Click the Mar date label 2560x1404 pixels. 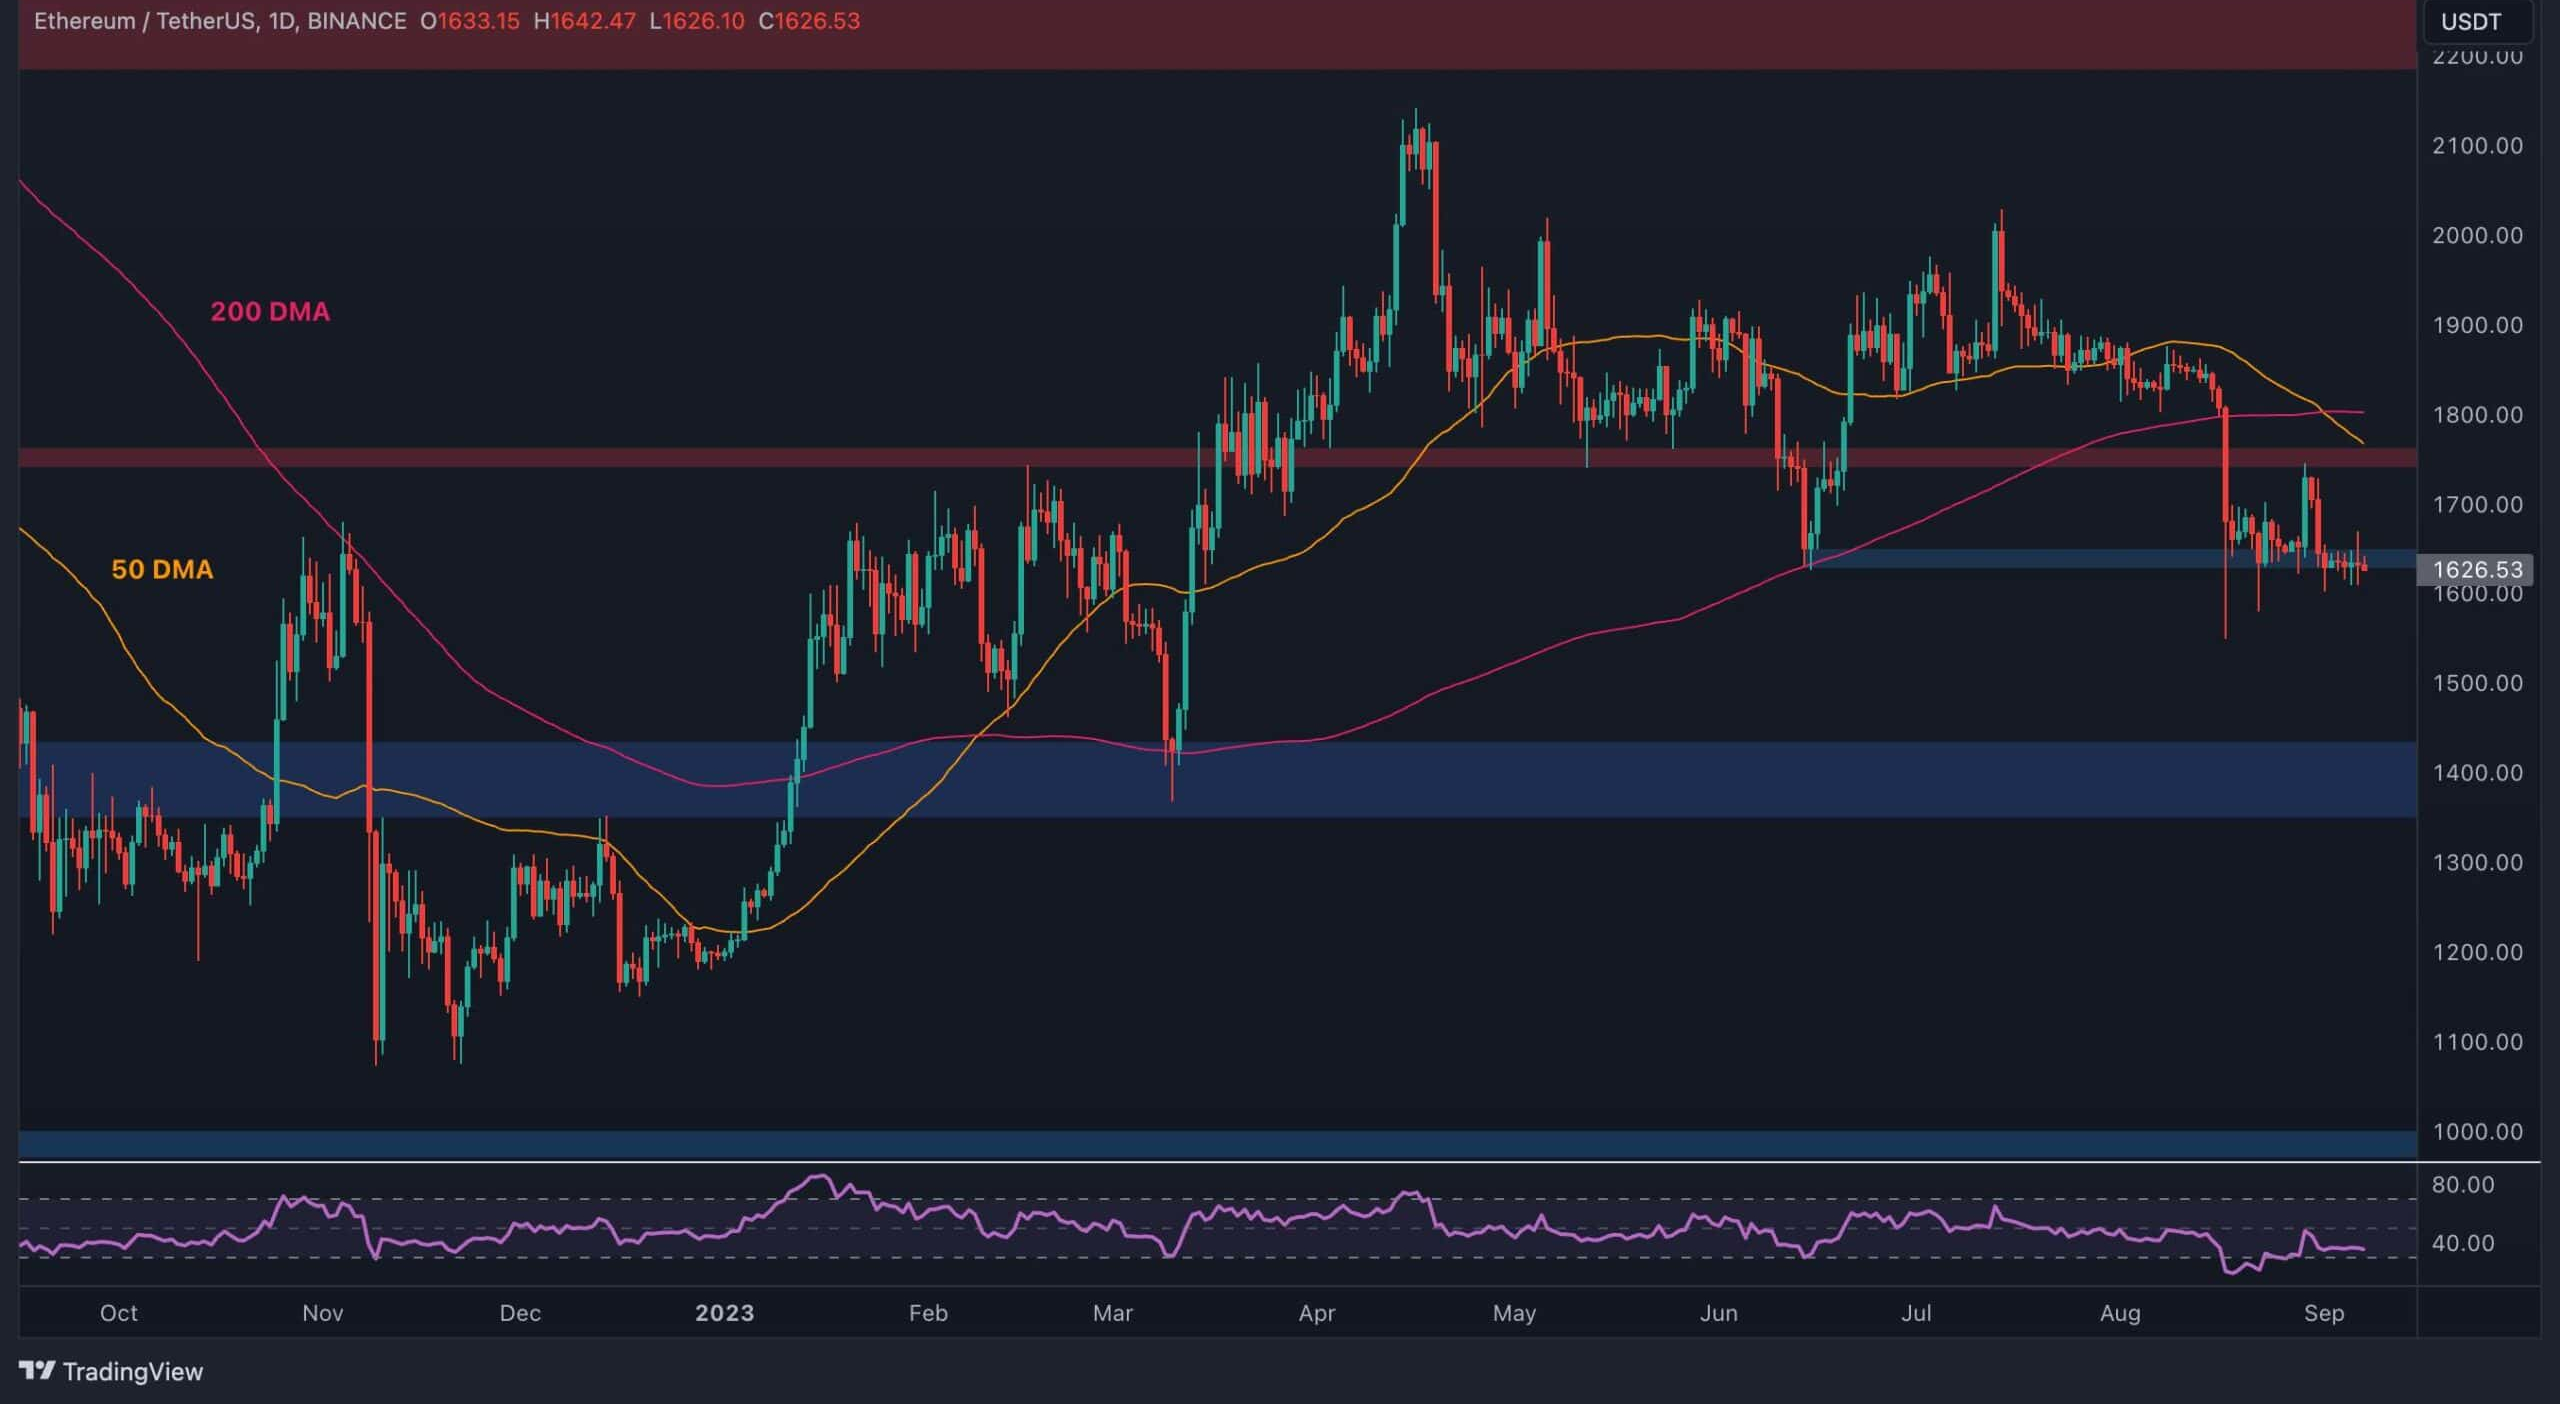[1112, 1313]
